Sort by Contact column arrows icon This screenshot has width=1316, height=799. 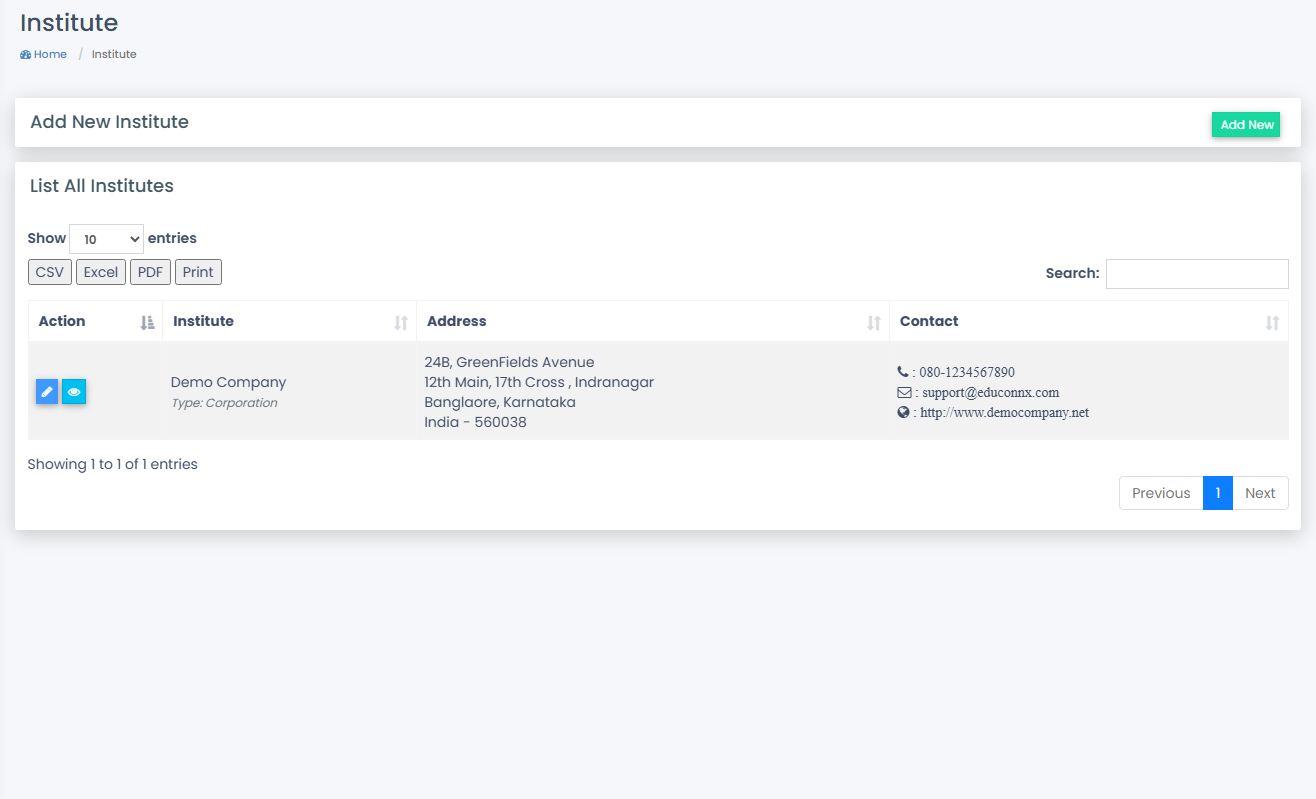tap(1272, 322)
